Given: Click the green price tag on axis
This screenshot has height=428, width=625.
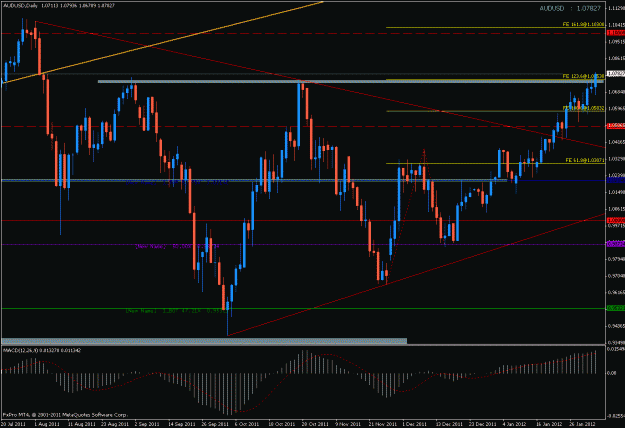Looking at the screenshot, I should click(x=615, y=308).
